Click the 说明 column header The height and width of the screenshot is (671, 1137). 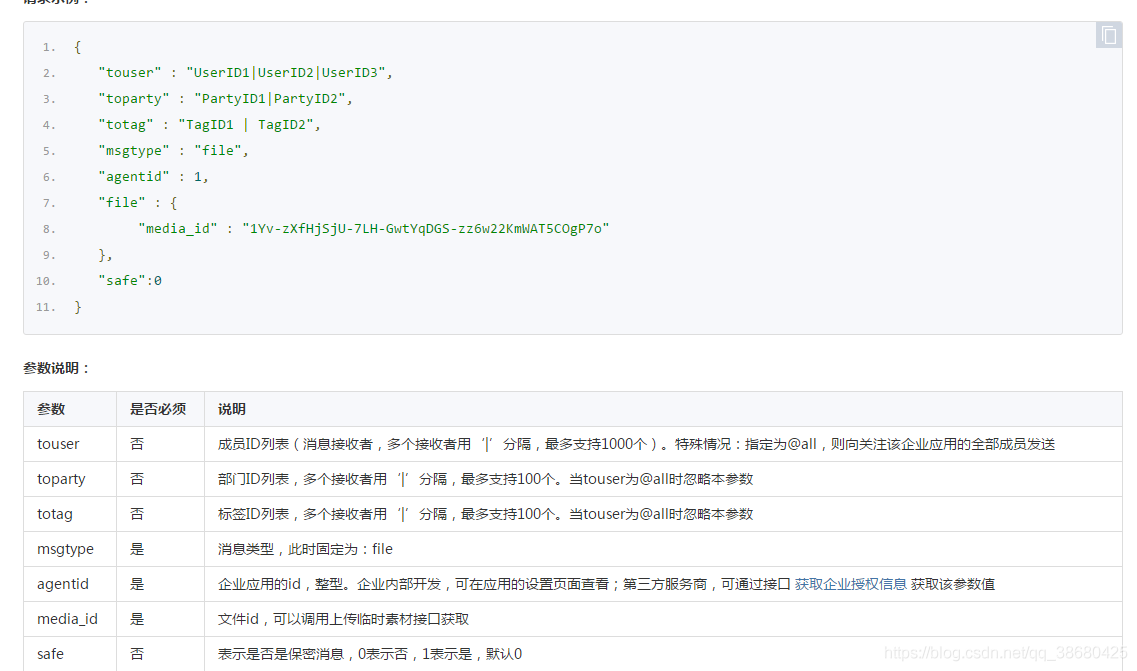coord(232,409)
